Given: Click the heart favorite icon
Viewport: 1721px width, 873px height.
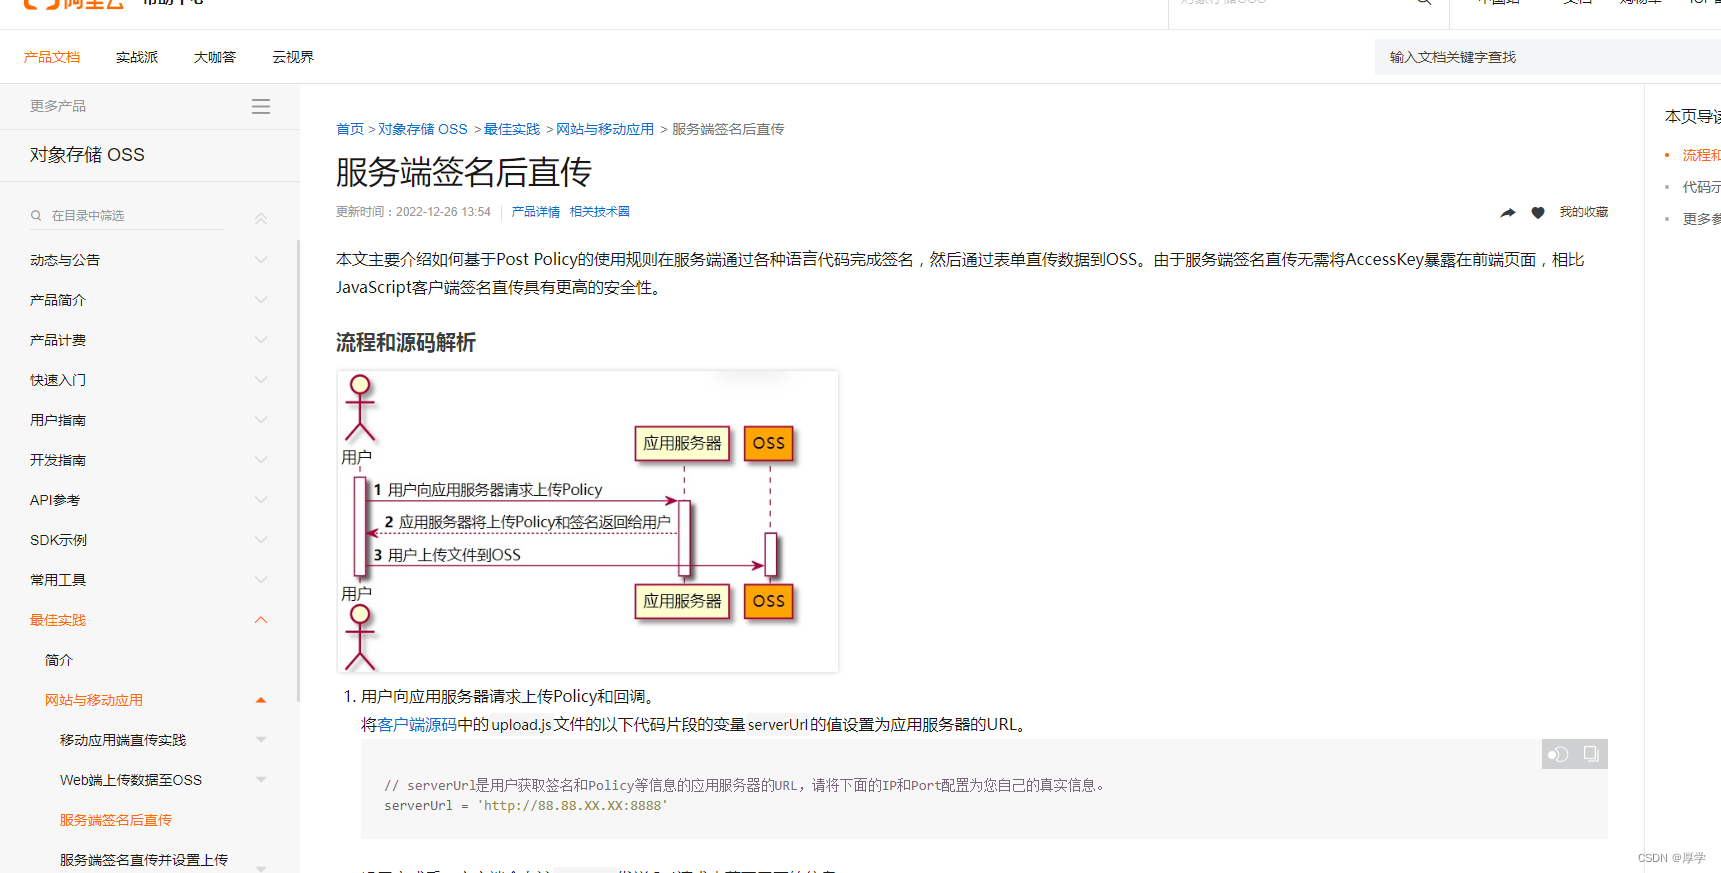Looking at the screenshot, I should 1538,212.
